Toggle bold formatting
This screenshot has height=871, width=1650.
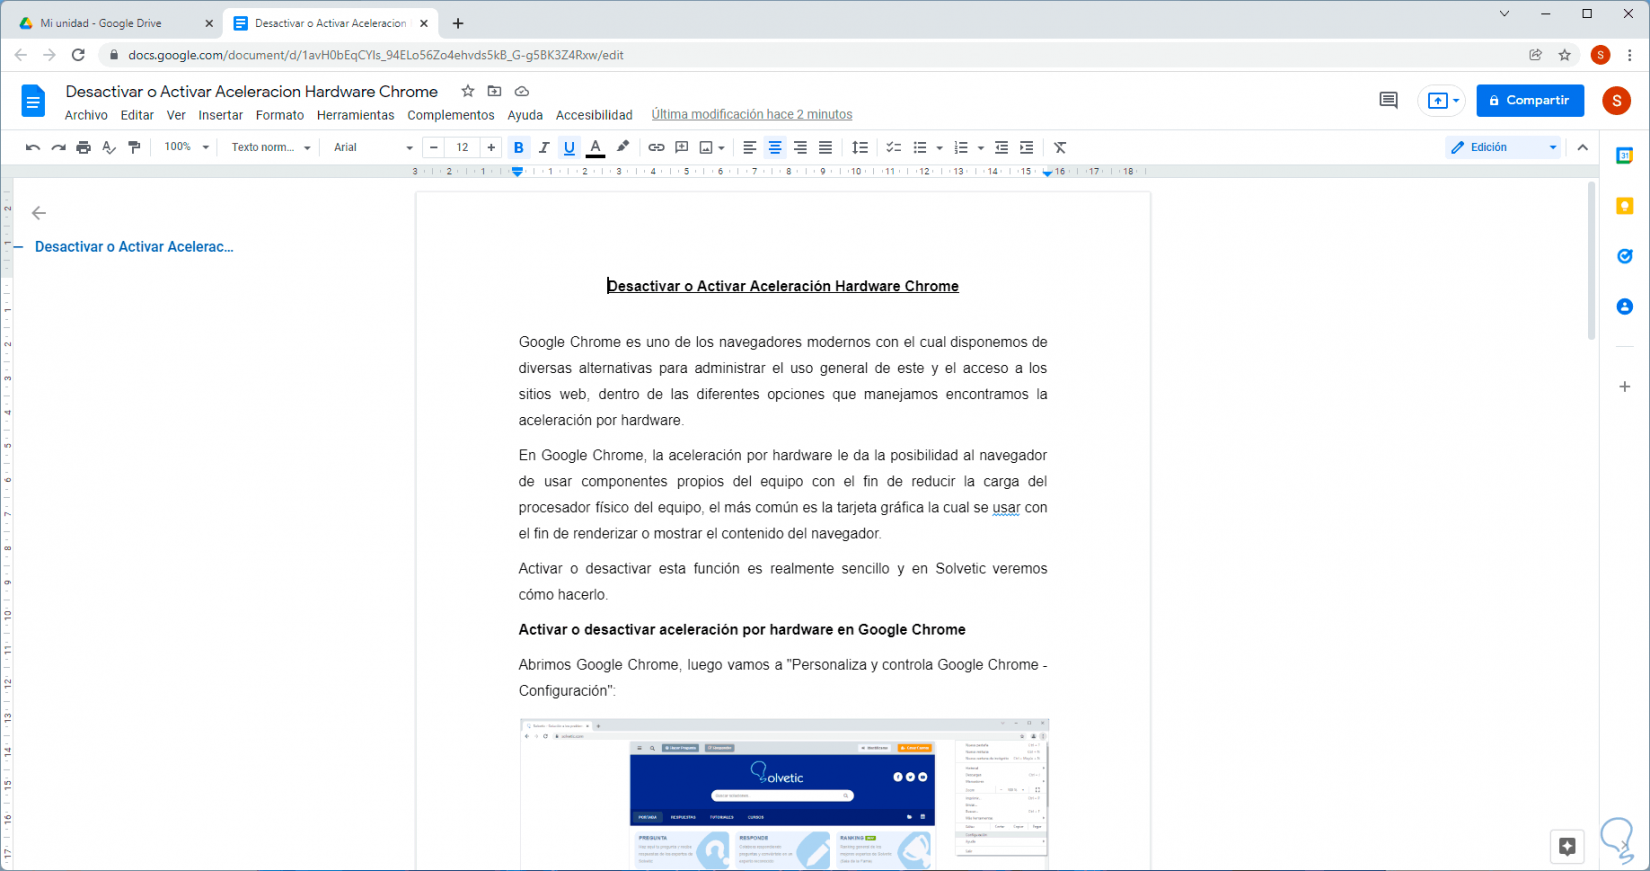[x=518, y=148]
